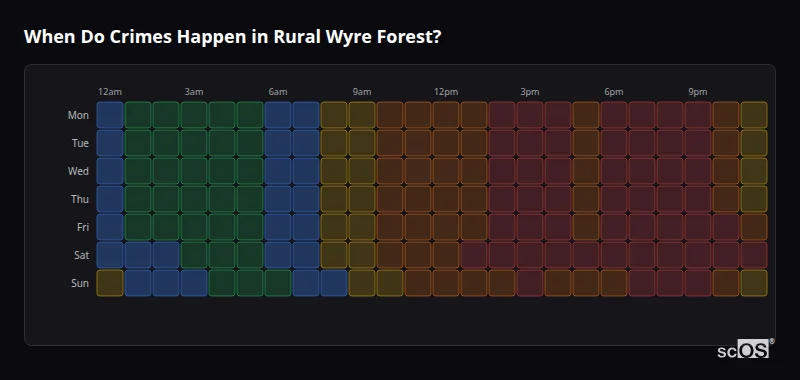Click the Saturday 3am green cell
This screenshot has height=380, width=800.
[x=194, y=255]
